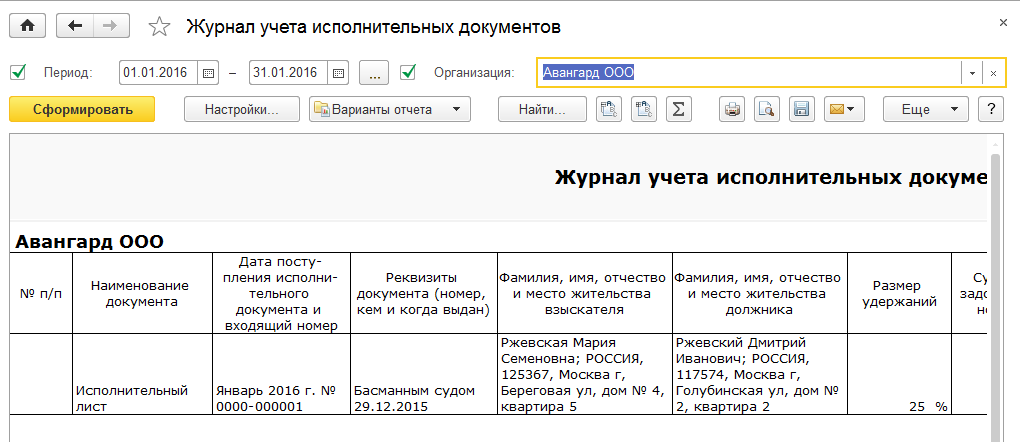Click the Найти... button
The image size is (1020, 442).
(543, 109)
